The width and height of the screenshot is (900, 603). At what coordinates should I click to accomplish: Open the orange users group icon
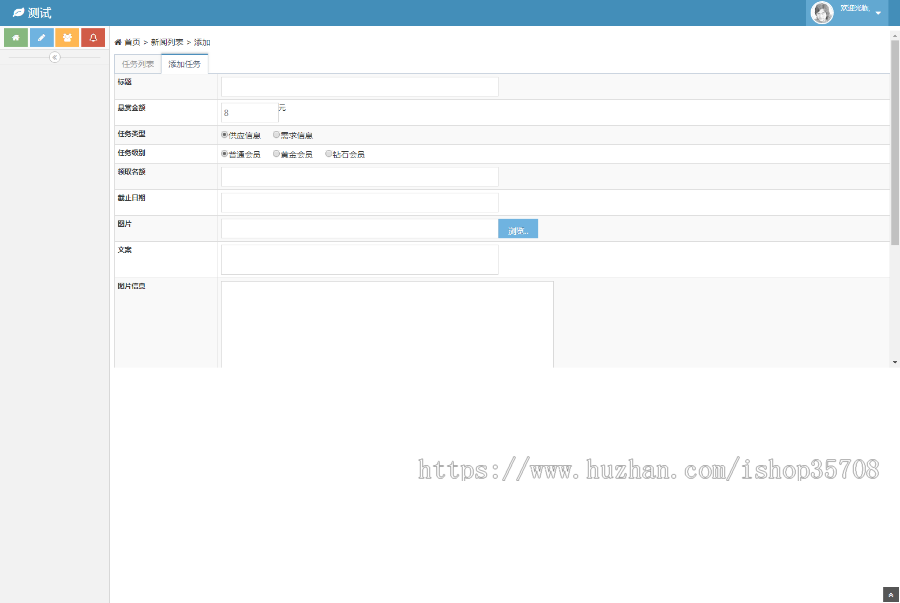click(x=67, y=38)
